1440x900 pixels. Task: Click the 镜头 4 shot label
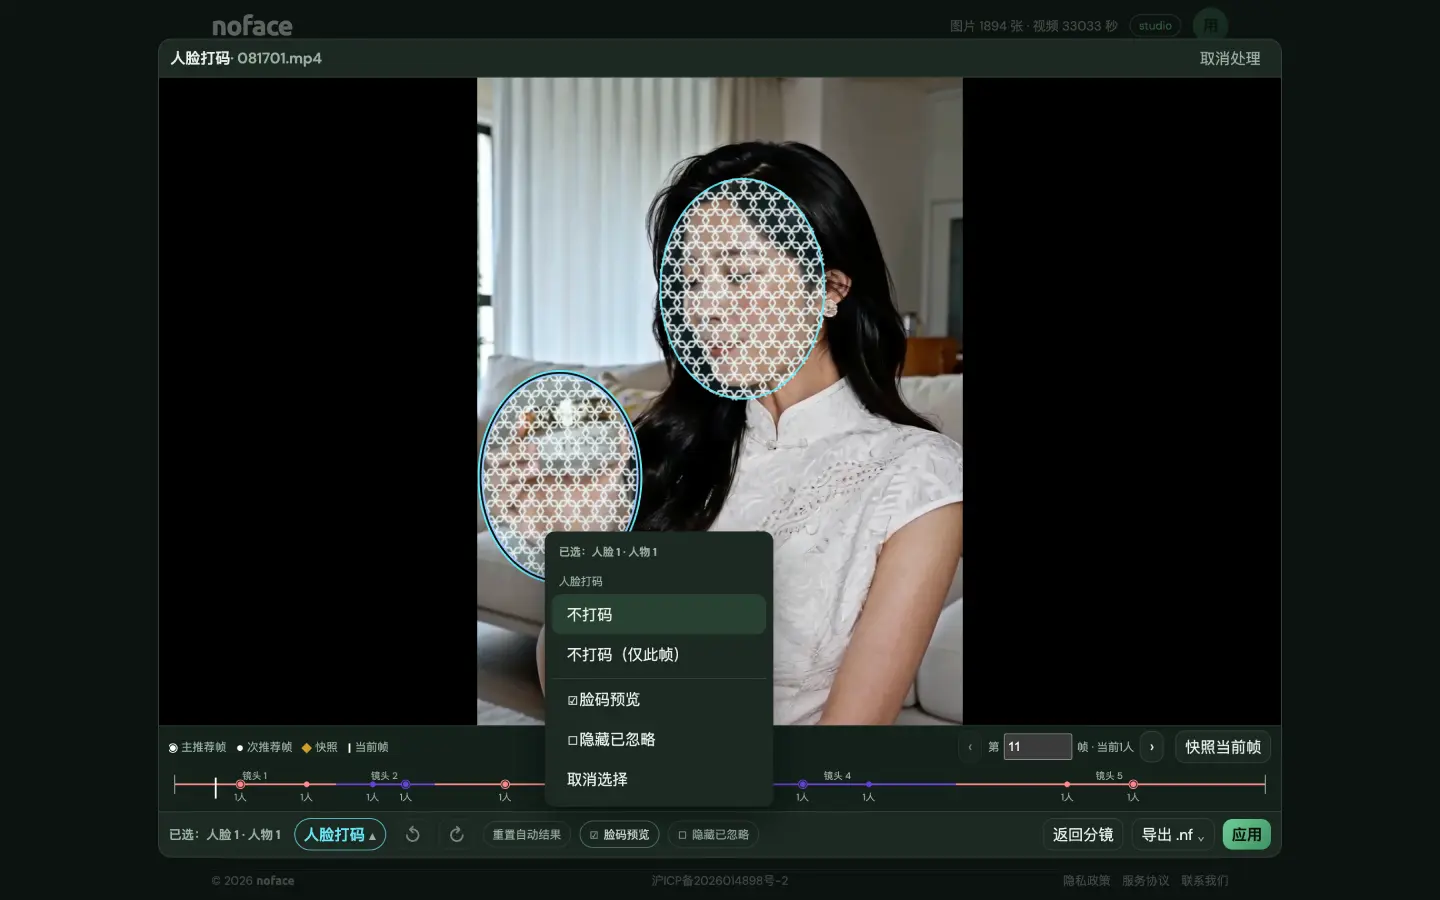(837, 776)
